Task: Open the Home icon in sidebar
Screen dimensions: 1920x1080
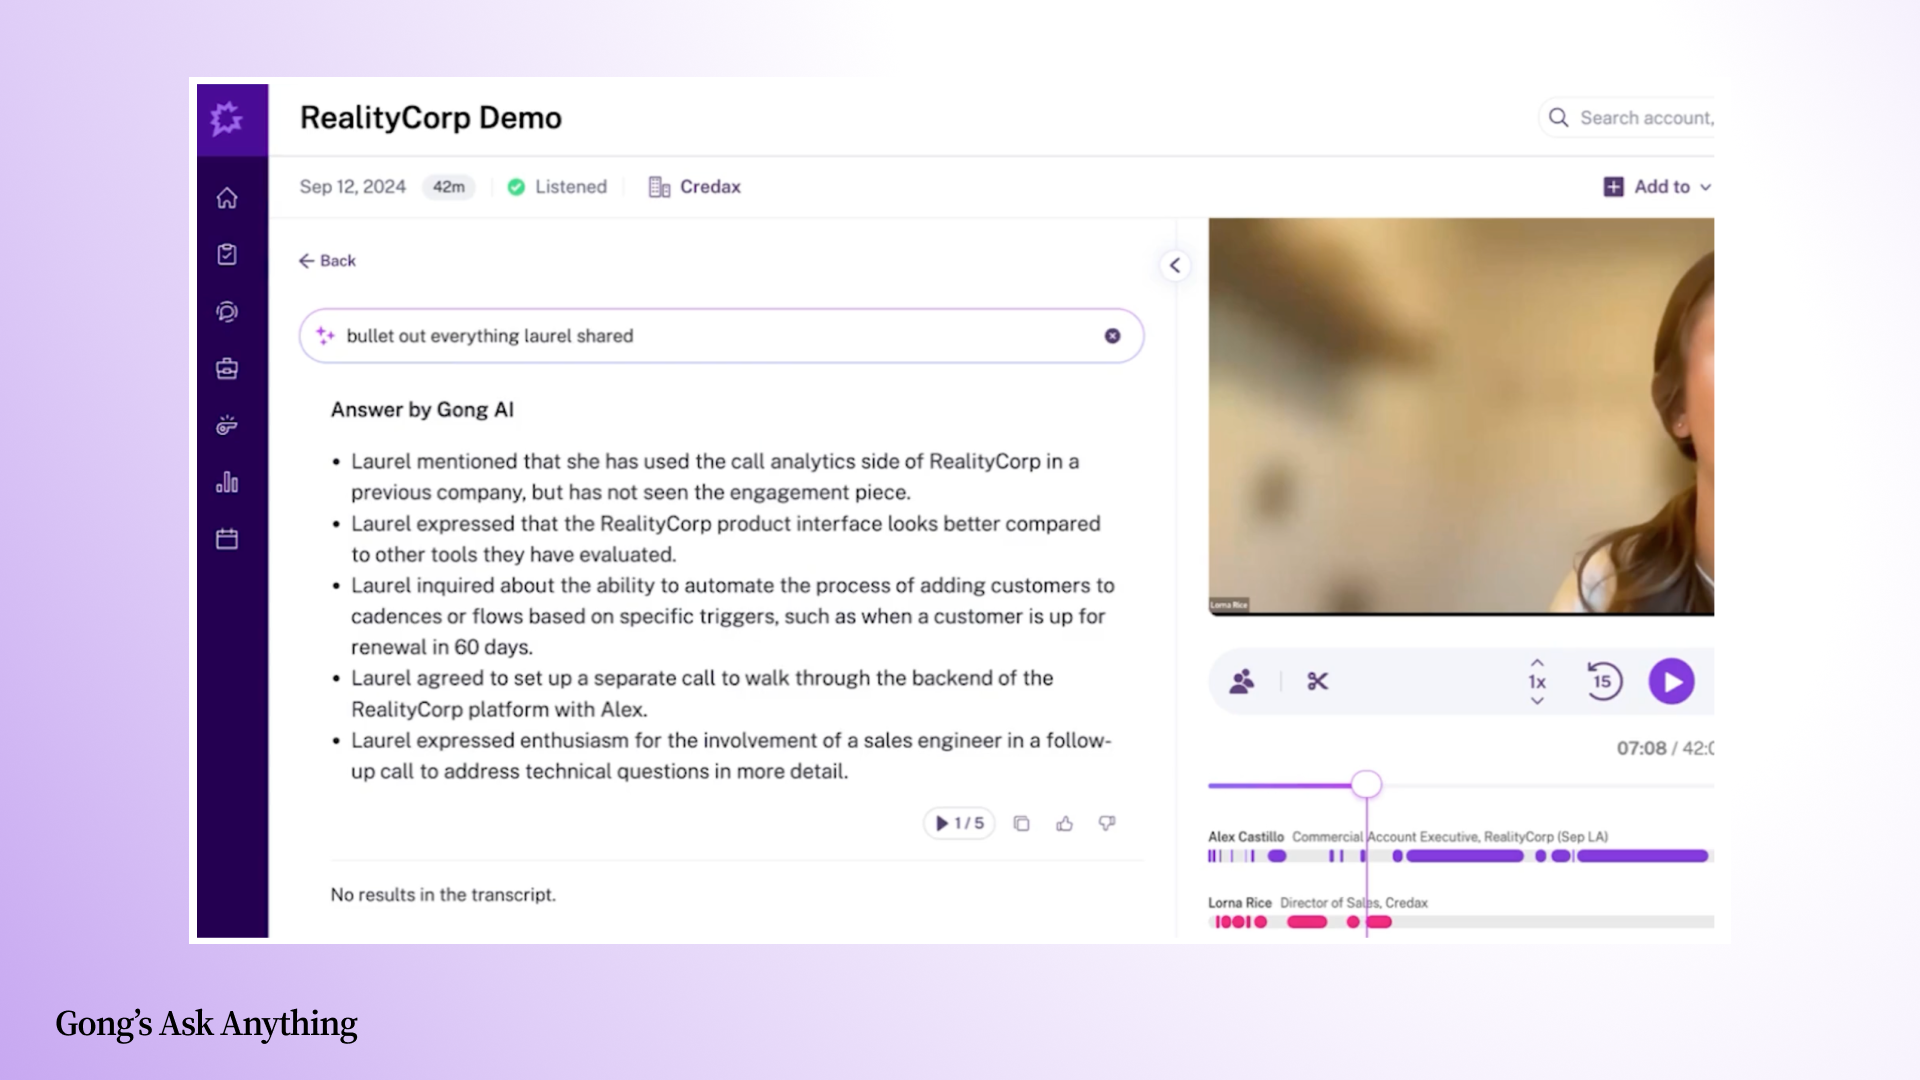Action: [x=227, y=198]
